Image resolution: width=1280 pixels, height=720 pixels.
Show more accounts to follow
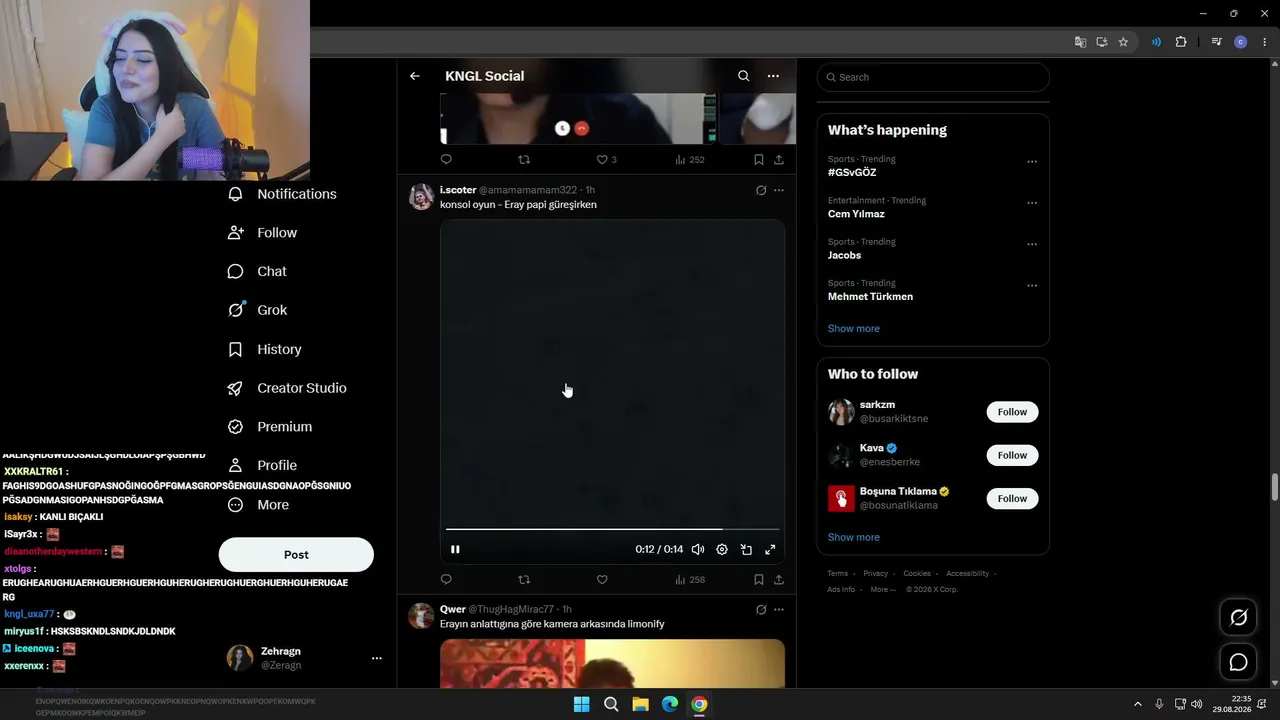[854, 538]
